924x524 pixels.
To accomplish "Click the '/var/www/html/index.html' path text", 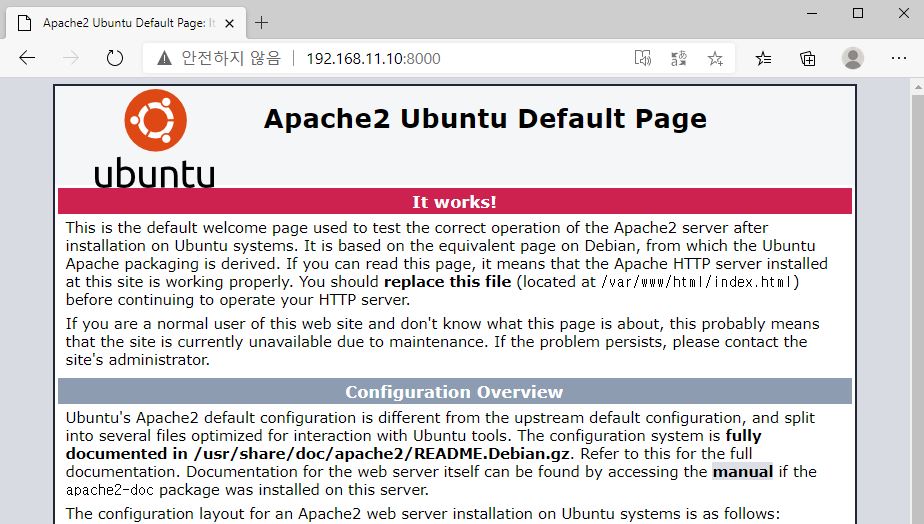I will [x=697, y=282].
